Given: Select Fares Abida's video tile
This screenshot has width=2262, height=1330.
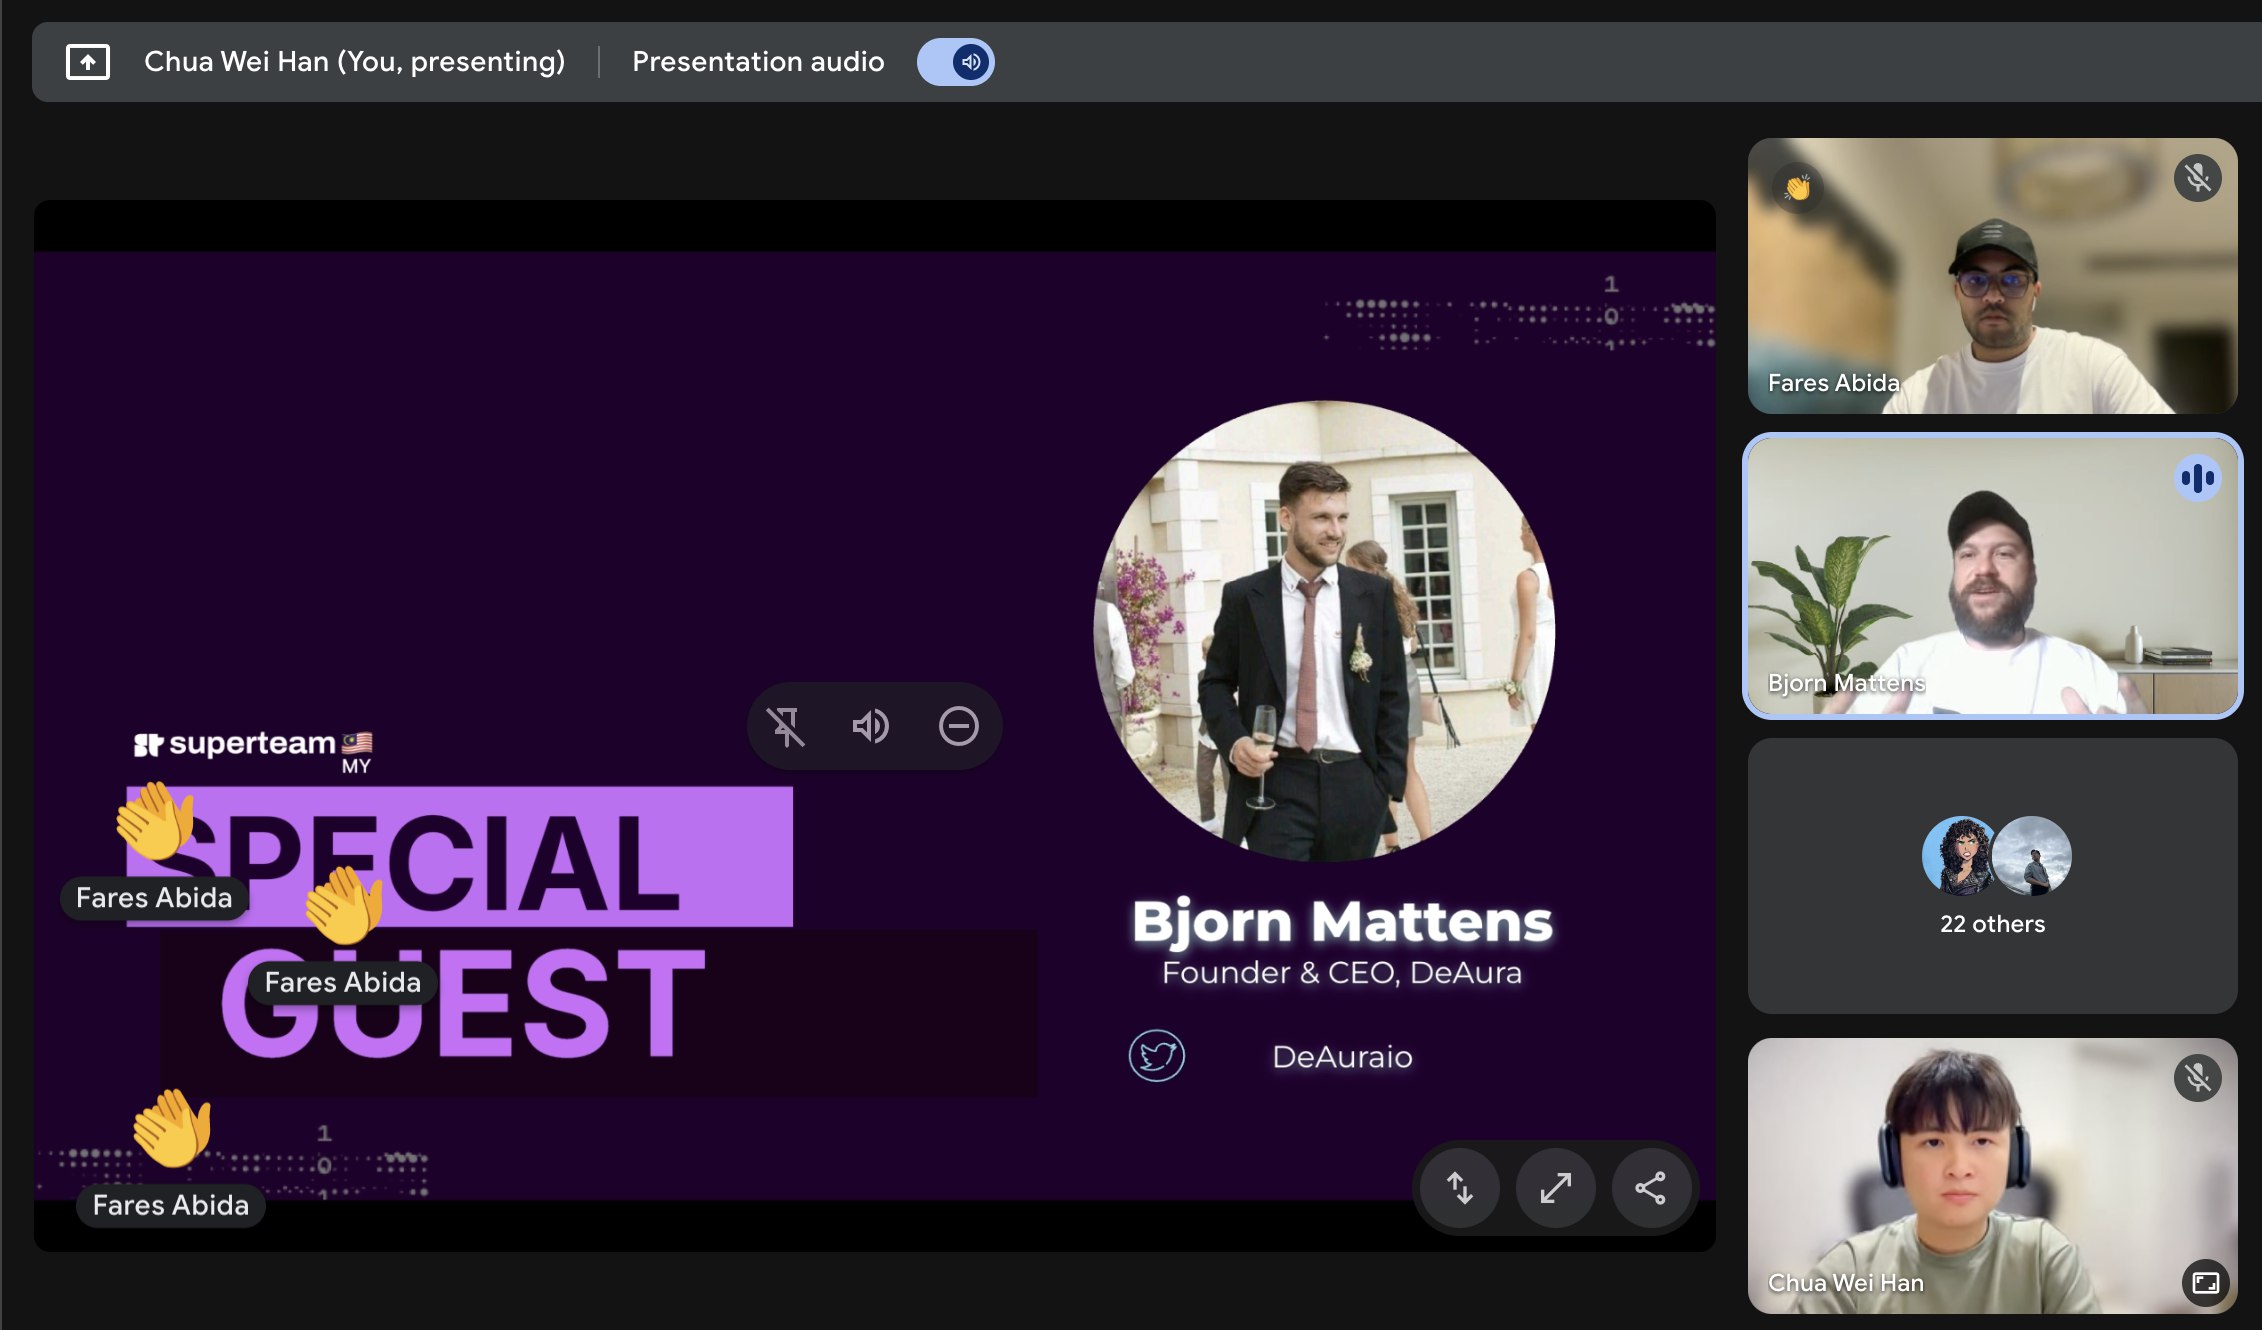Looking at the screenshot, I should (1992, 276).
